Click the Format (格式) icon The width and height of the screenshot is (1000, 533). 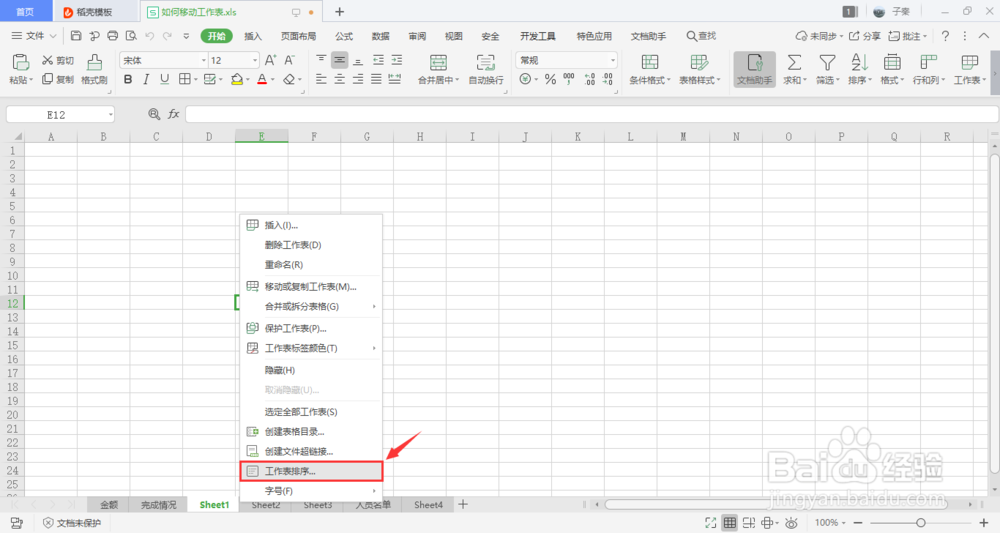tap(892, 62)
